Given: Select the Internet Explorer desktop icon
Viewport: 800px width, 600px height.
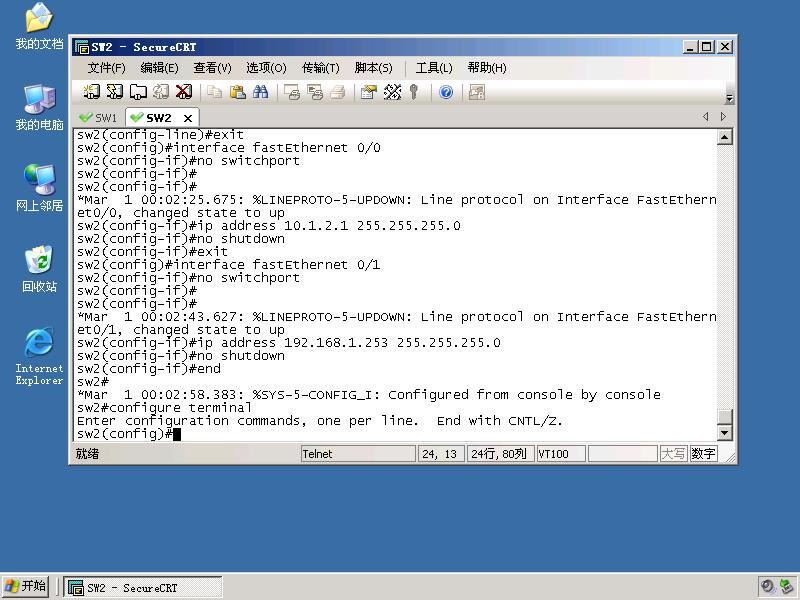Looking at the screenshot, I should (39, 356).
